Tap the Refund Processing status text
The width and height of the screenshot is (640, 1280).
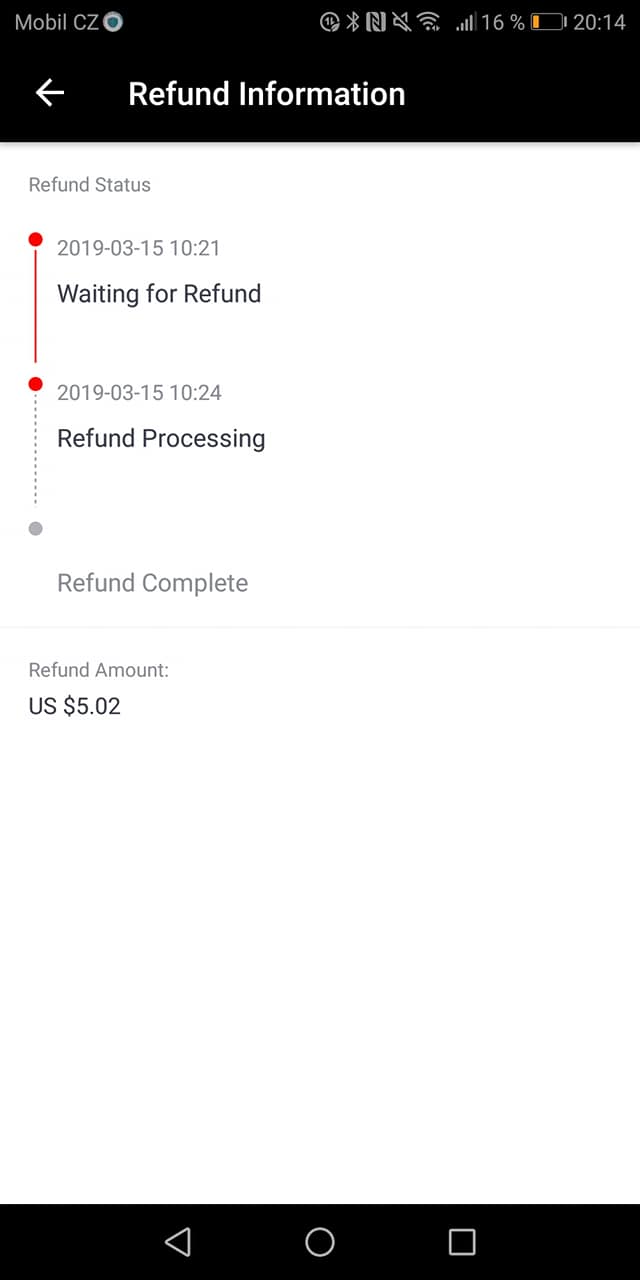pos(161,438)
